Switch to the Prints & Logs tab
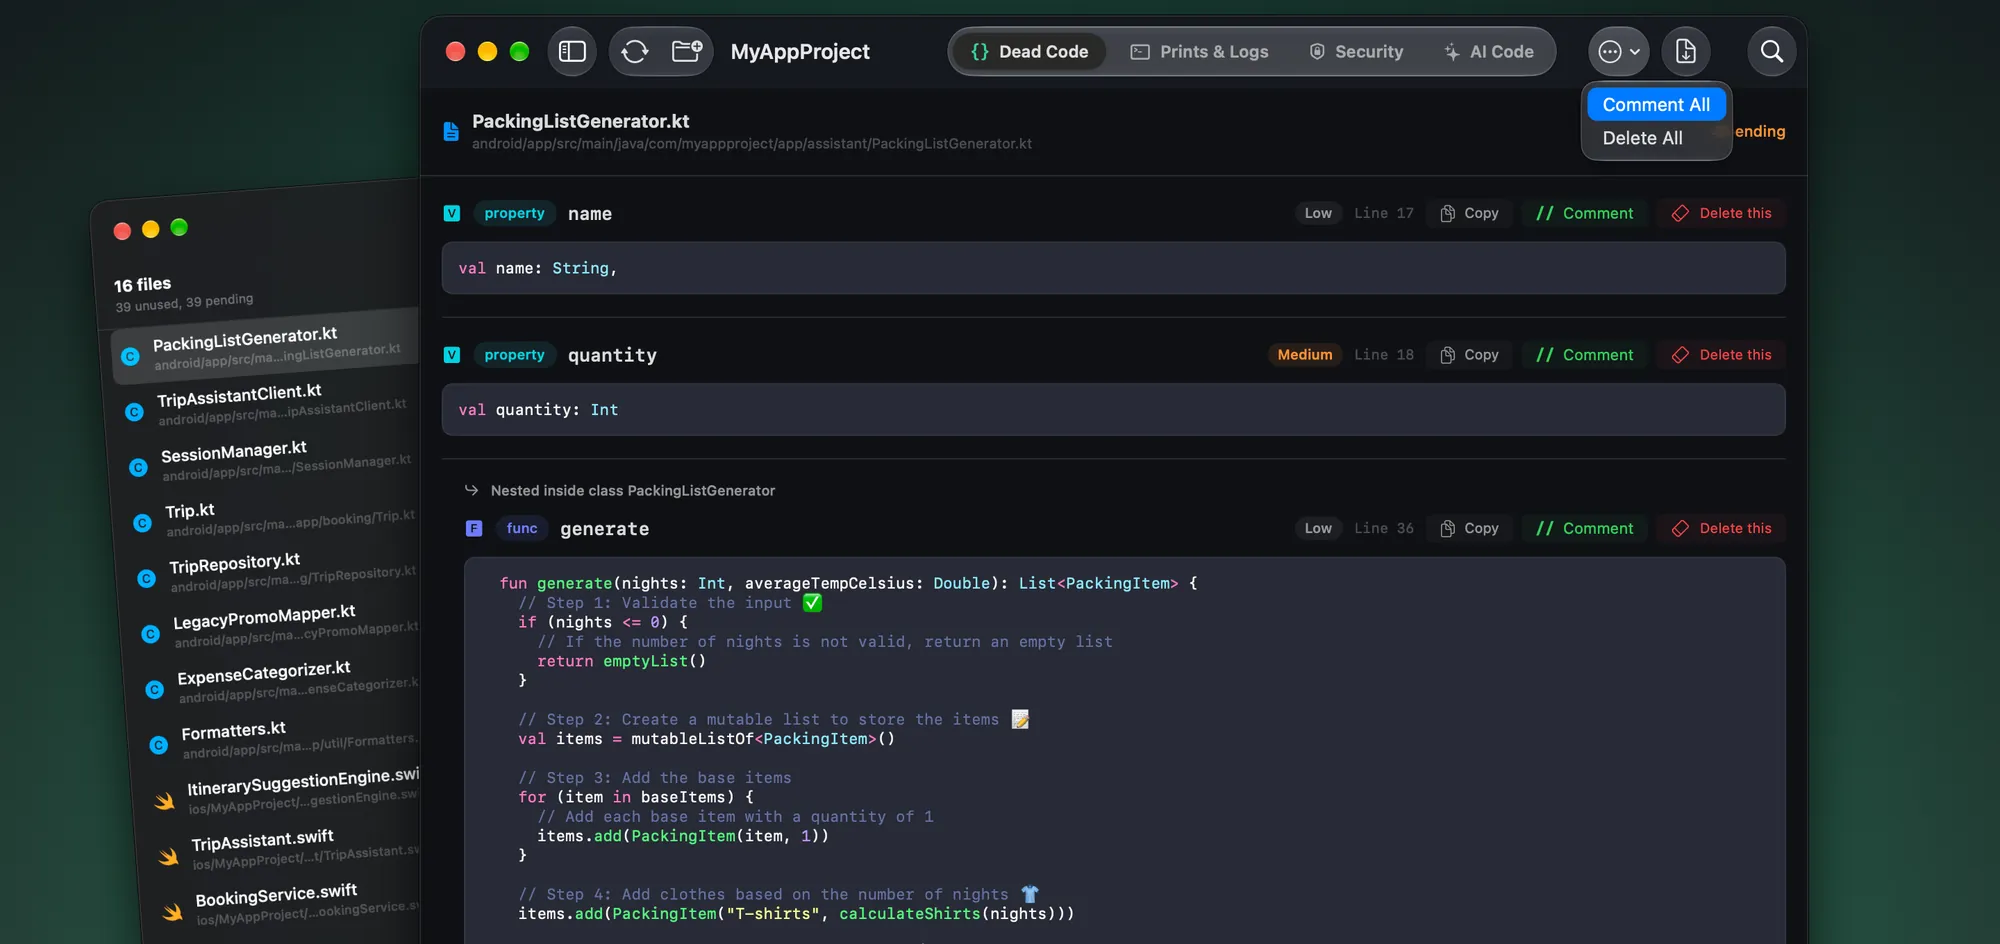The height and width of the screenshot is (944, 2000). coord(1199,51)
